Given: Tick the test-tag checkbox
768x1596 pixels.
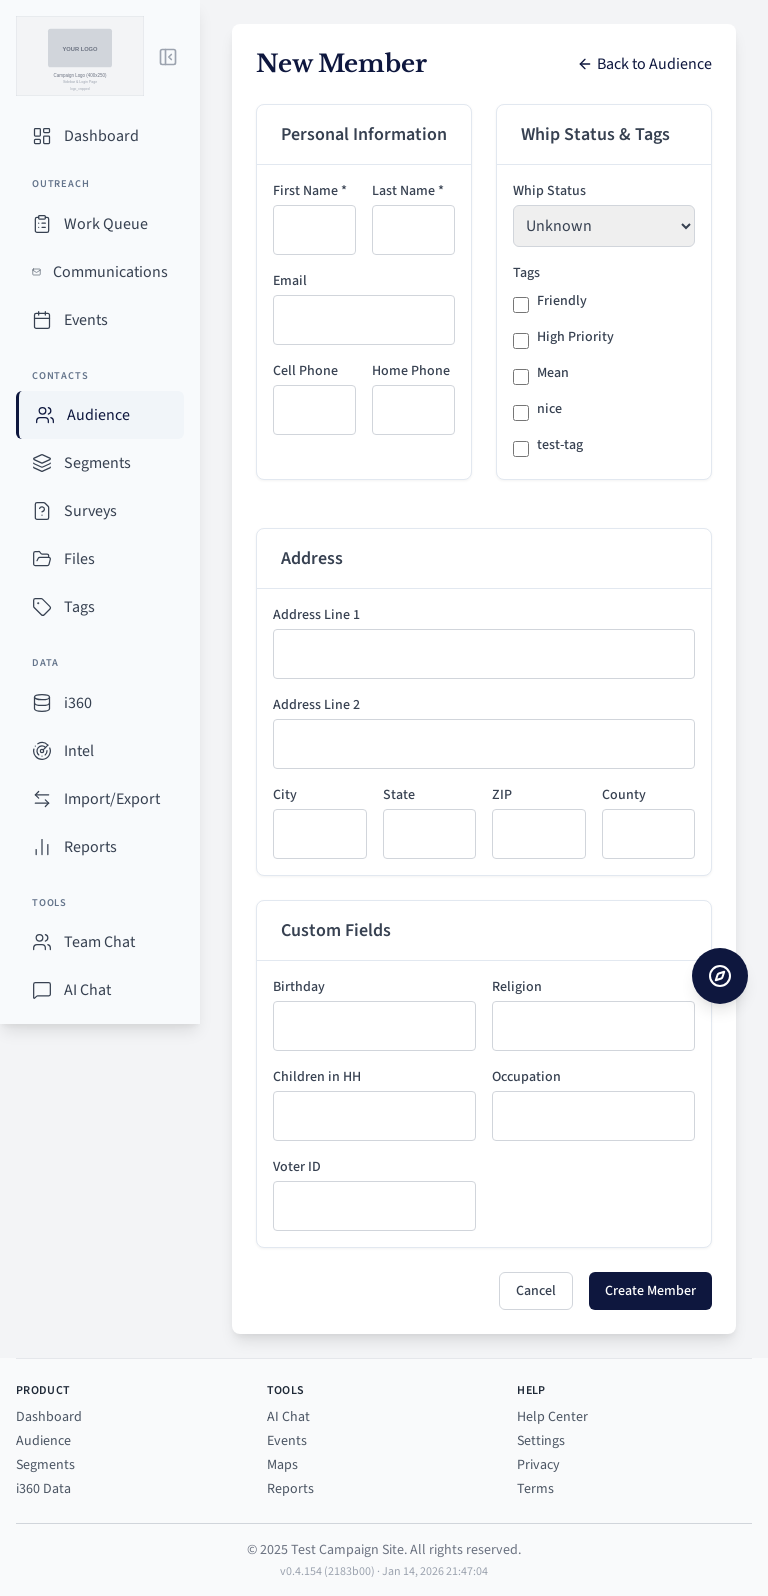Looking at the screenshot, I should tap(521, 449).
